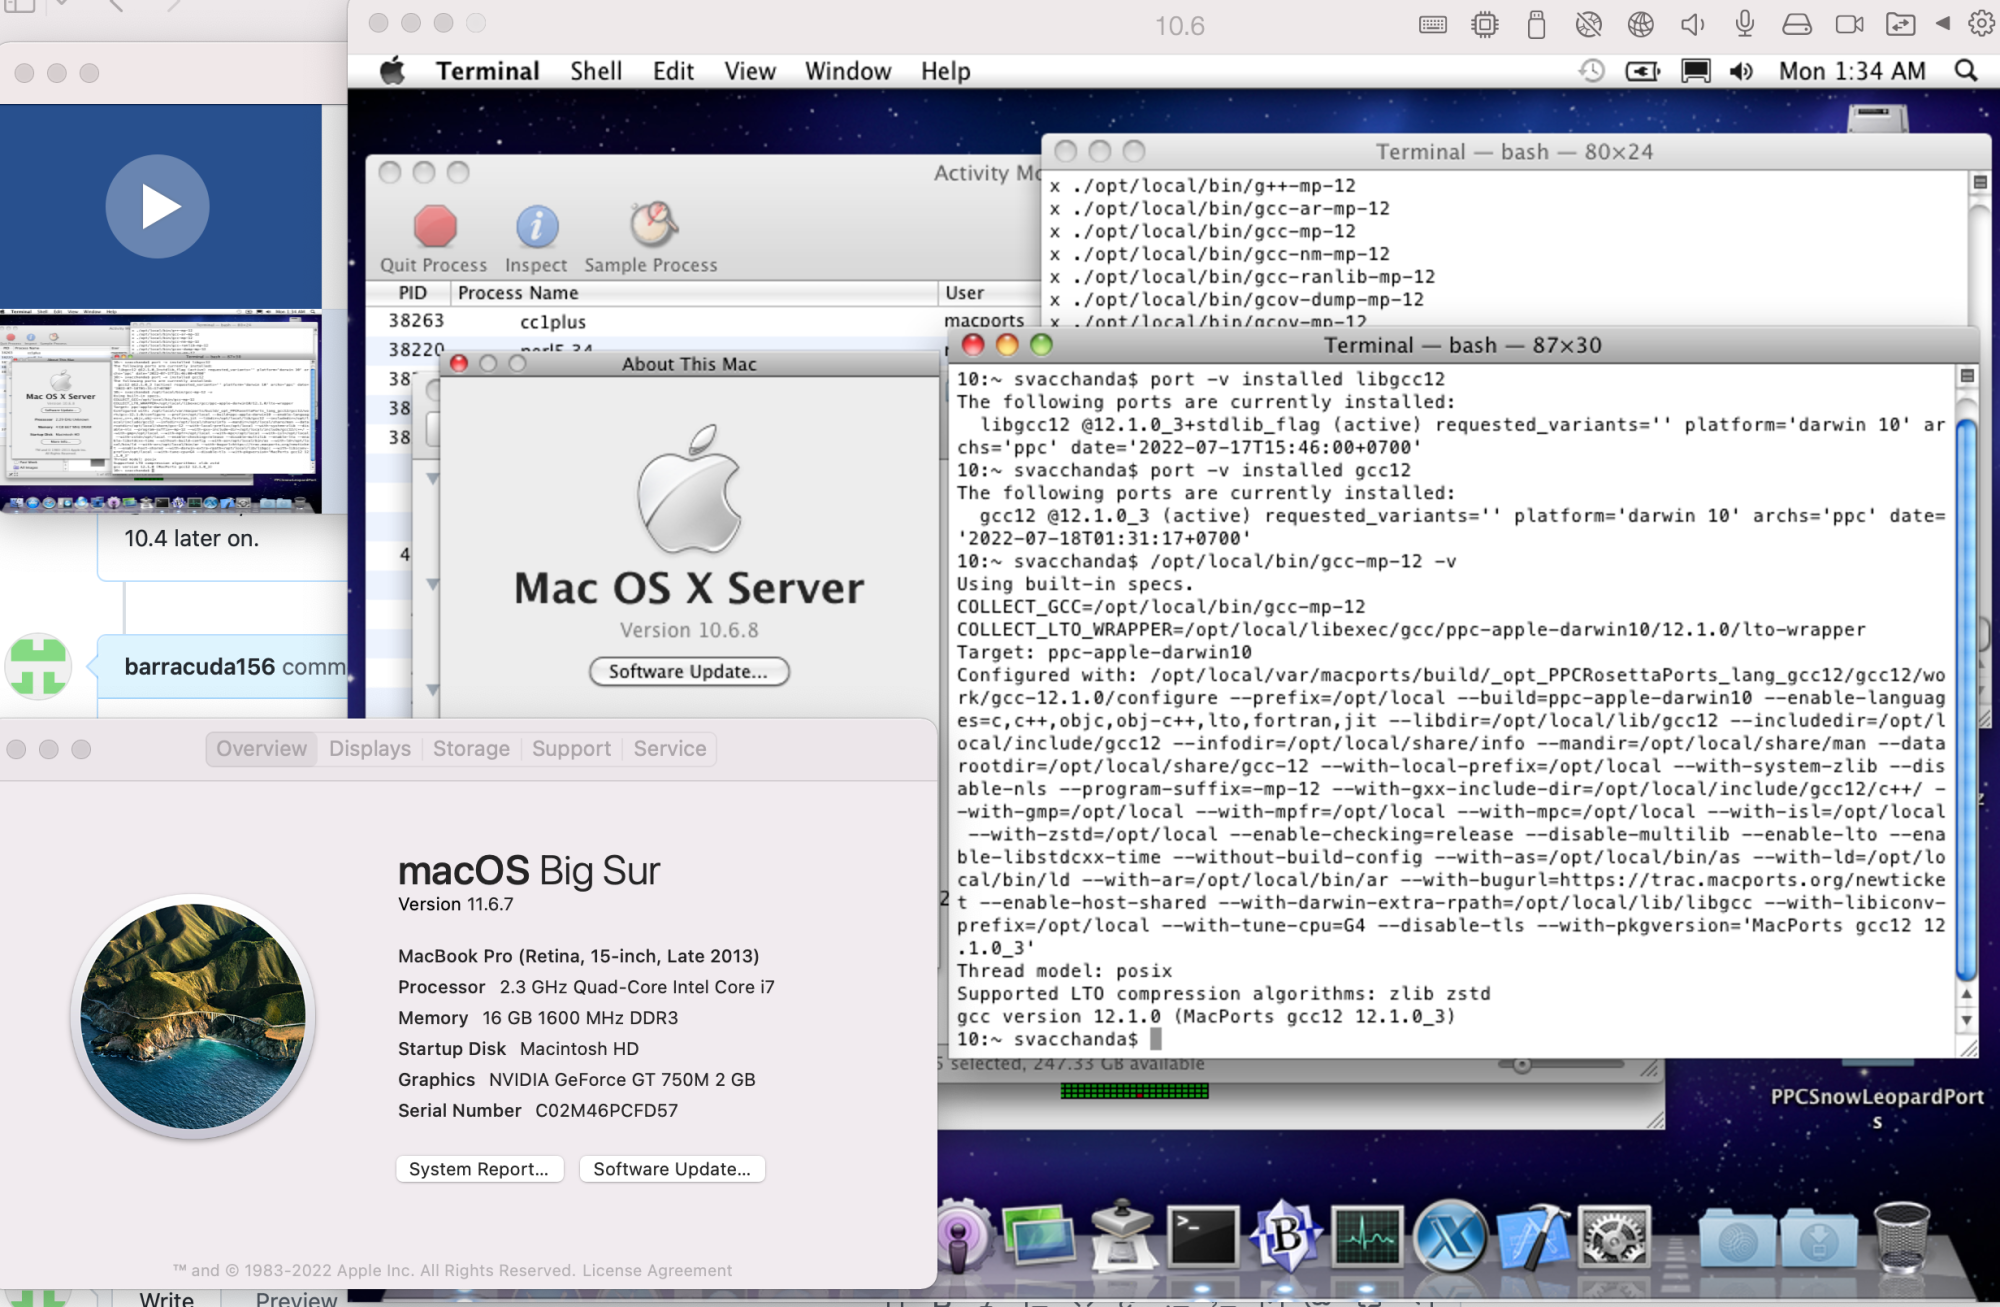Click Quit Process in Activity Monitor
Image resolution: width=2000 pixels, height=1307 pixels.
point(434,239)
